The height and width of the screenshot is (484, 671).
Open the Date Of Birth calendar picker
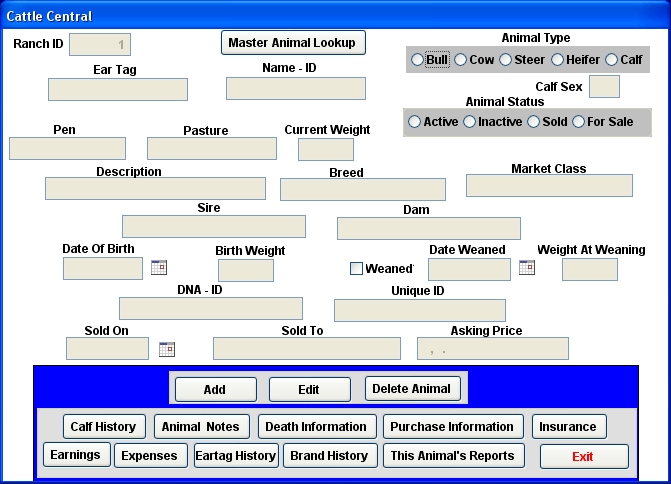[159, 267]
